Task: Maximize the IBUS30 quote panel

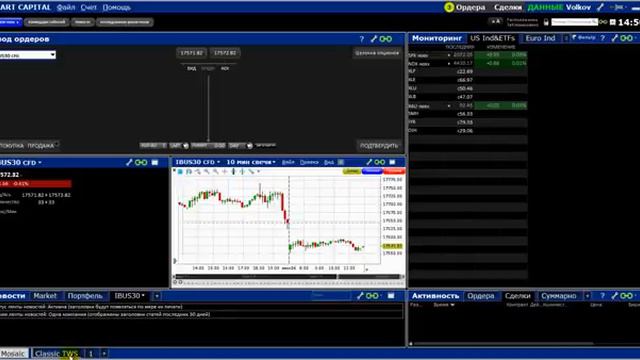Action: [x=155, y=162]
